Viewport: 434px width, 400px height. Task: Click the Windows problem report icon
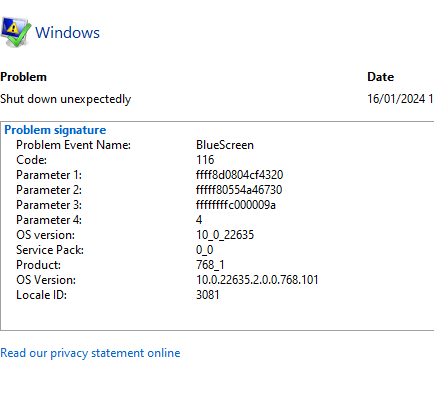click(x=16, y=32)
